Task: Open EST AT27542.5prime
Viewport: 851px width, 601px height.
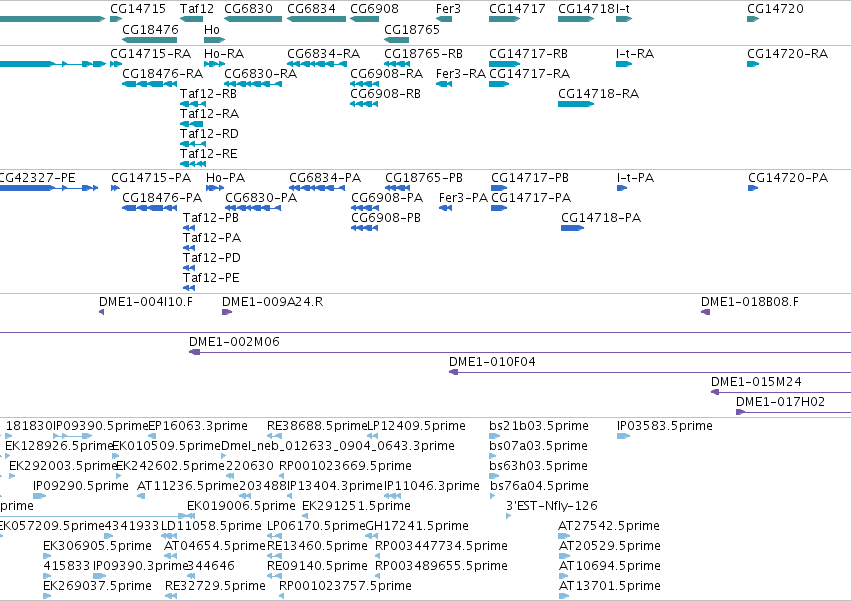Action: coord(608,526)
